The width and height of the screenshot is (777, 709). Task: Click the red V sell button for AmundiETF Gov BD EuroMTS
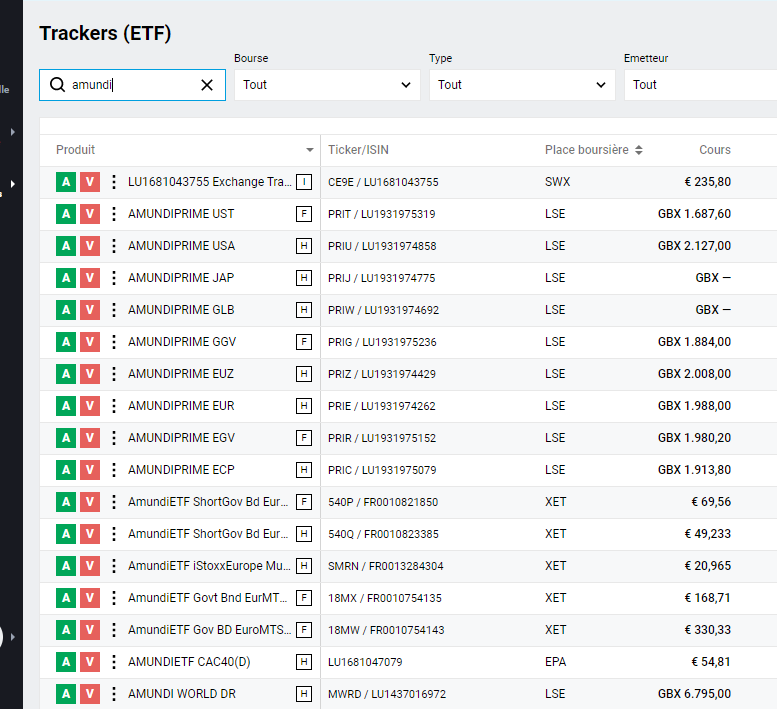[90, 630]
